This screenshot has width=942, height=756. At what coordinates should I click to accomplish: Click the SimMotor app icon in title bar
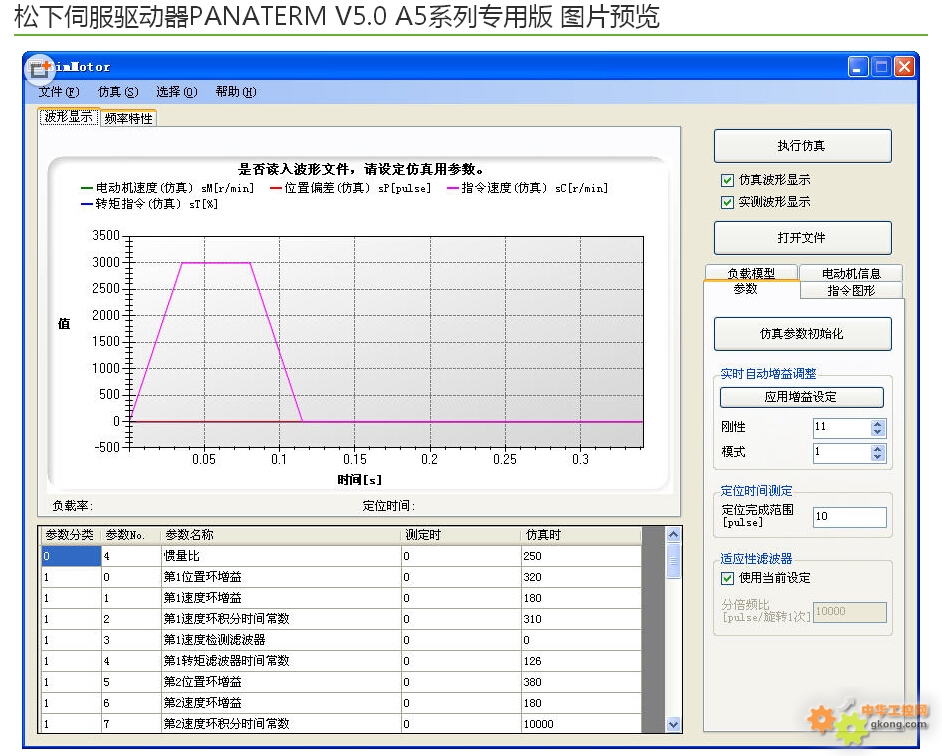tap(40, 68)
